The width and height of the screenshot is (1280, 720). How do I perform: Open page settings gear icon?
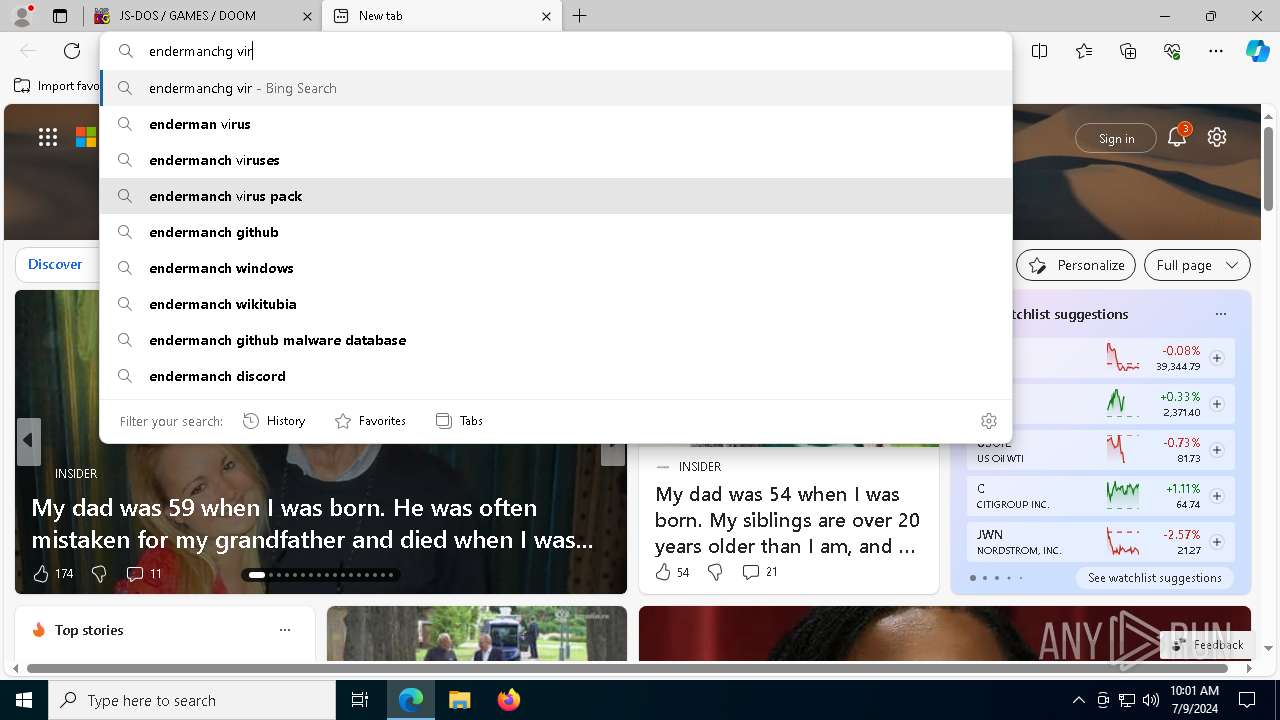[1217, 137]
